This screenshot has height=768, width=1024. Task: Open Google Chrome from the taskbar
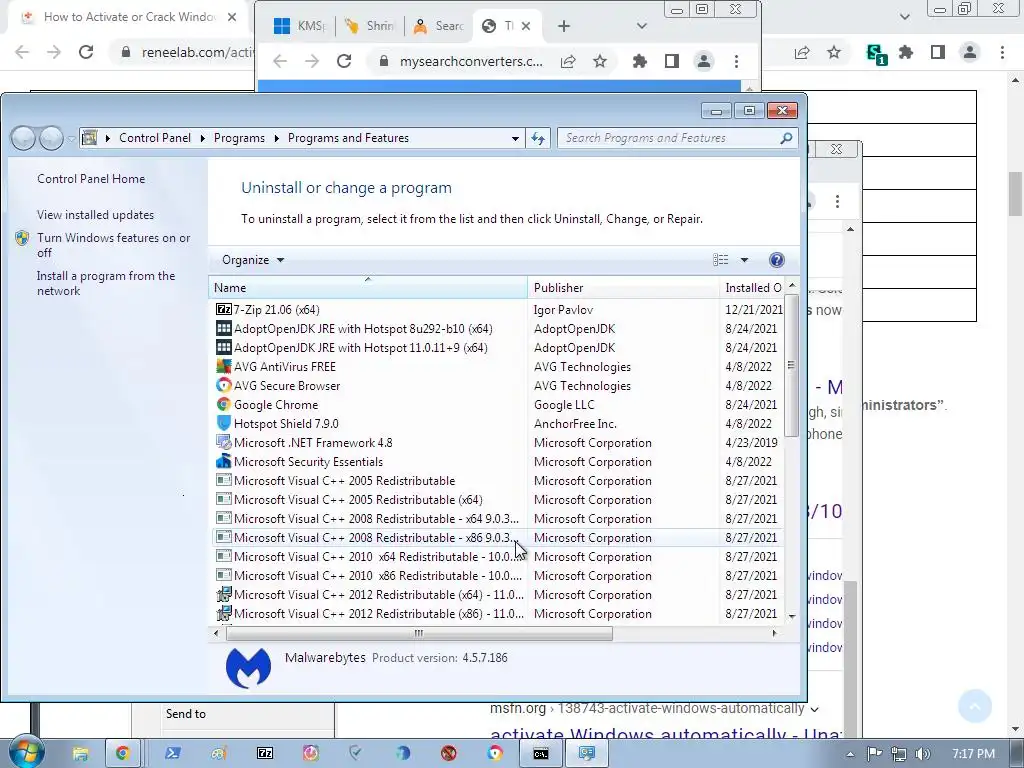[x=123, y=754]
